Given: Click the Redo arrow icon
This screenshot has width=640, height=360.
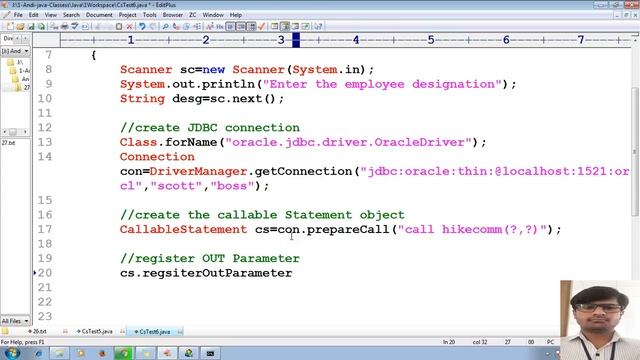Looking at the screenshot, I should click(153, 27).
